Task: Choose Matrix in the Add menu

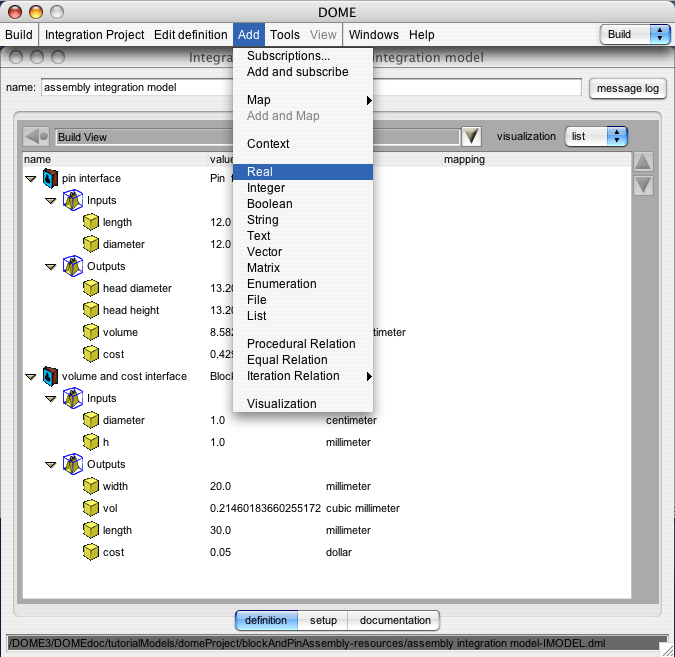Action: tap(303, 268)
